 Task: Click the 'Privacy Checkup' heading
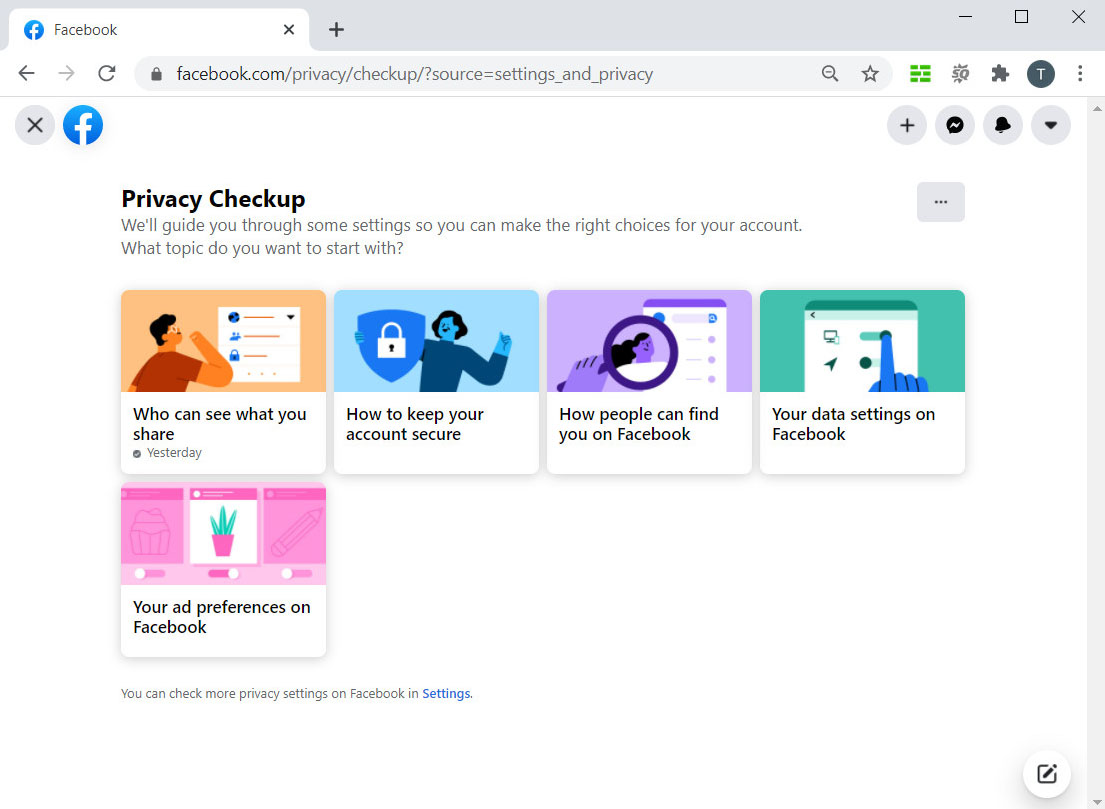[214, 199]
